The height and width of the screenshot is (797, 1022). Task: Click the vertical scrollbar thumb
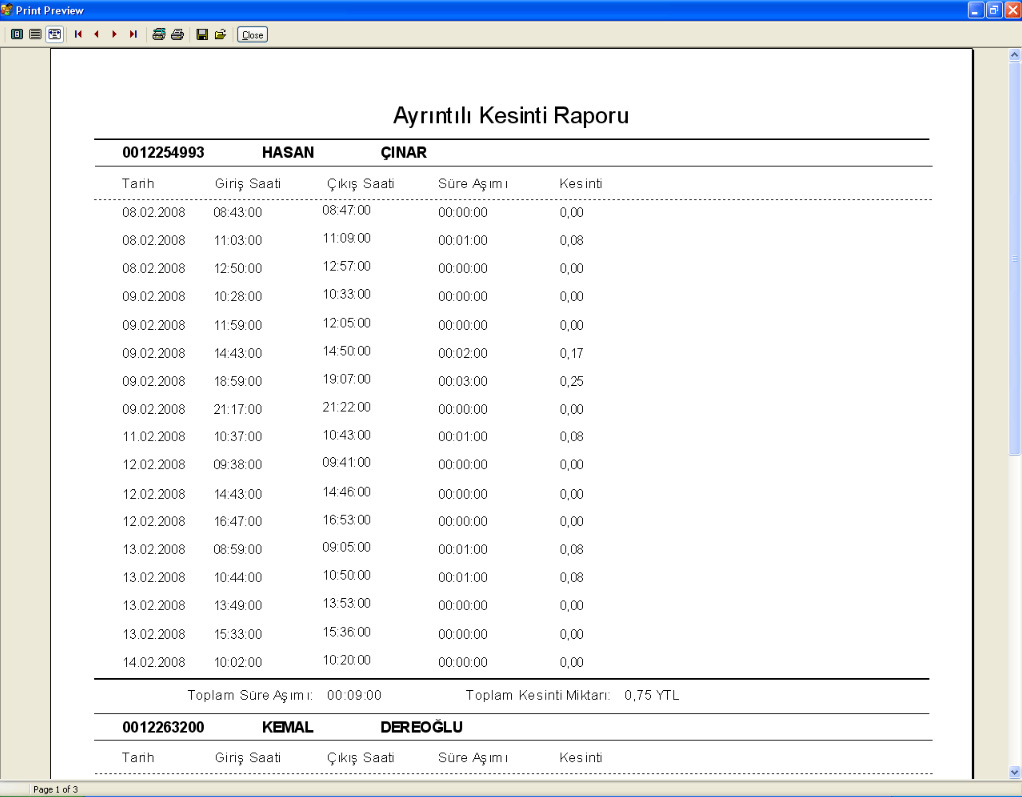[x=1014, y=260]
